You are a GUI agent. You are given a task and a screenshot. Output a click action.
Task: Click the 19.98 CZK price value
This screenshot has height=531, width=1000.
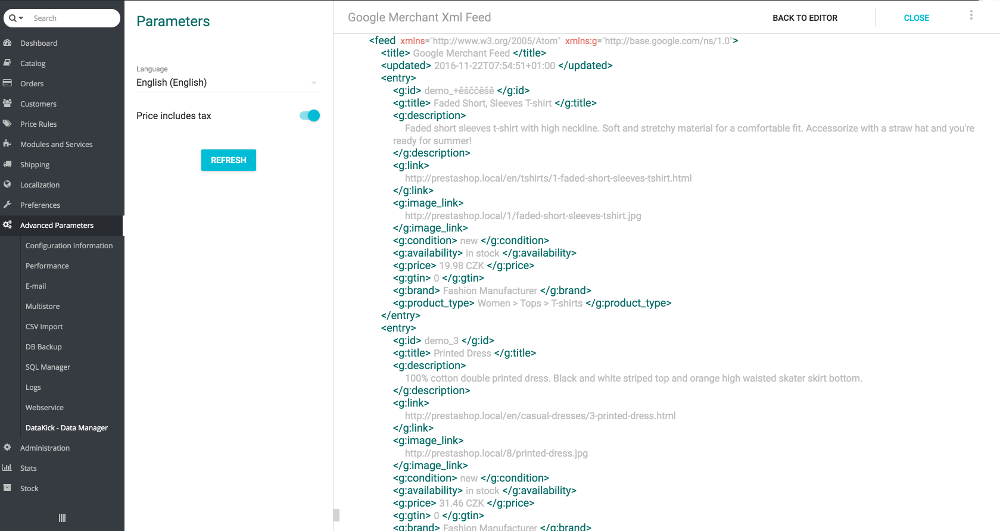(x=462, y=266)
